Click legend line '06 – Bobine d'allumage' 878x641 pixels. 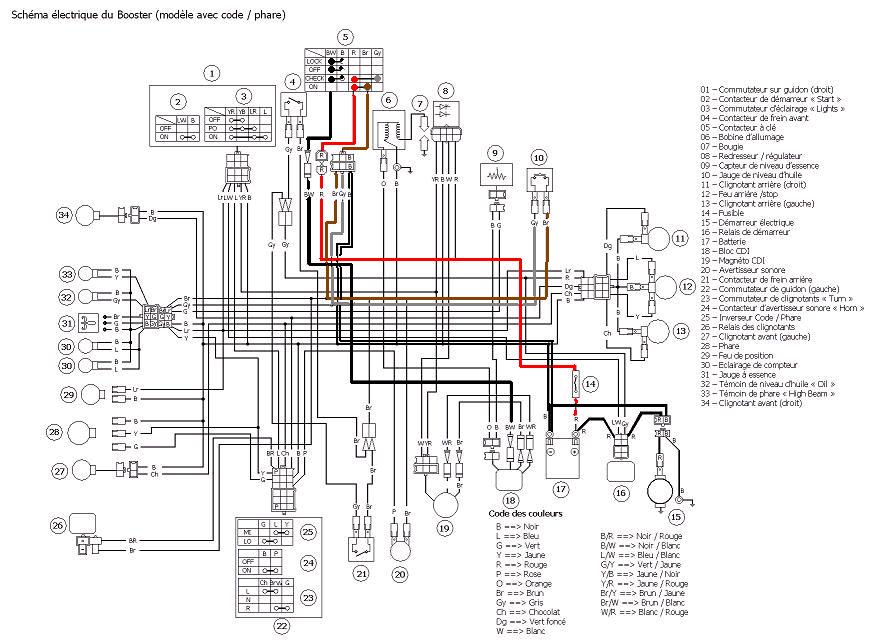click(x=742, y=137)
